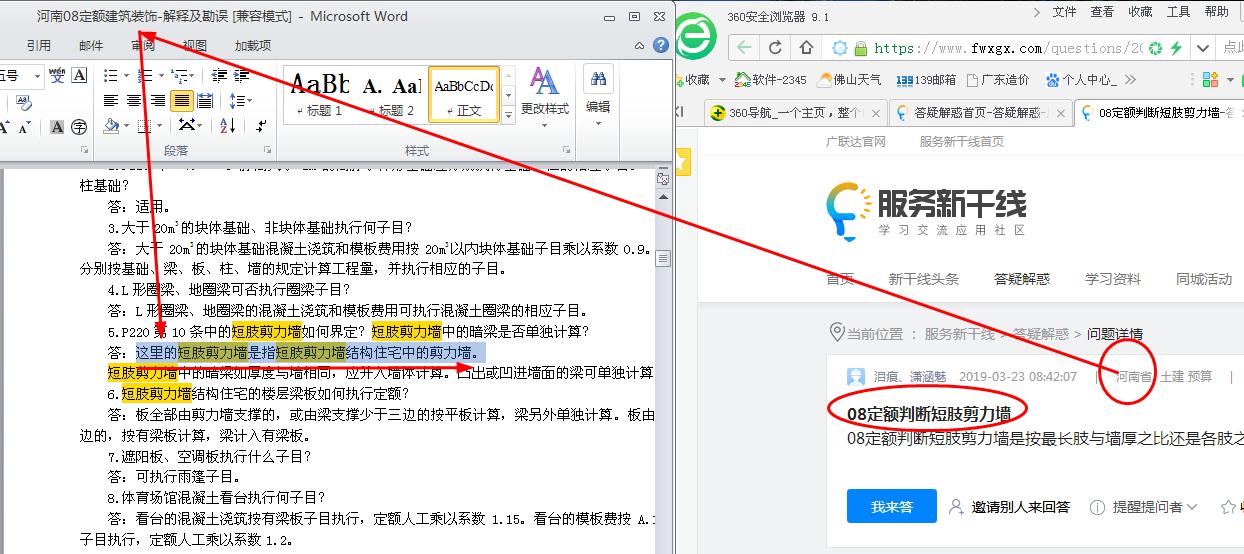
Task: Click 邀请别人来回答 link
Action: click(1010, 507)
